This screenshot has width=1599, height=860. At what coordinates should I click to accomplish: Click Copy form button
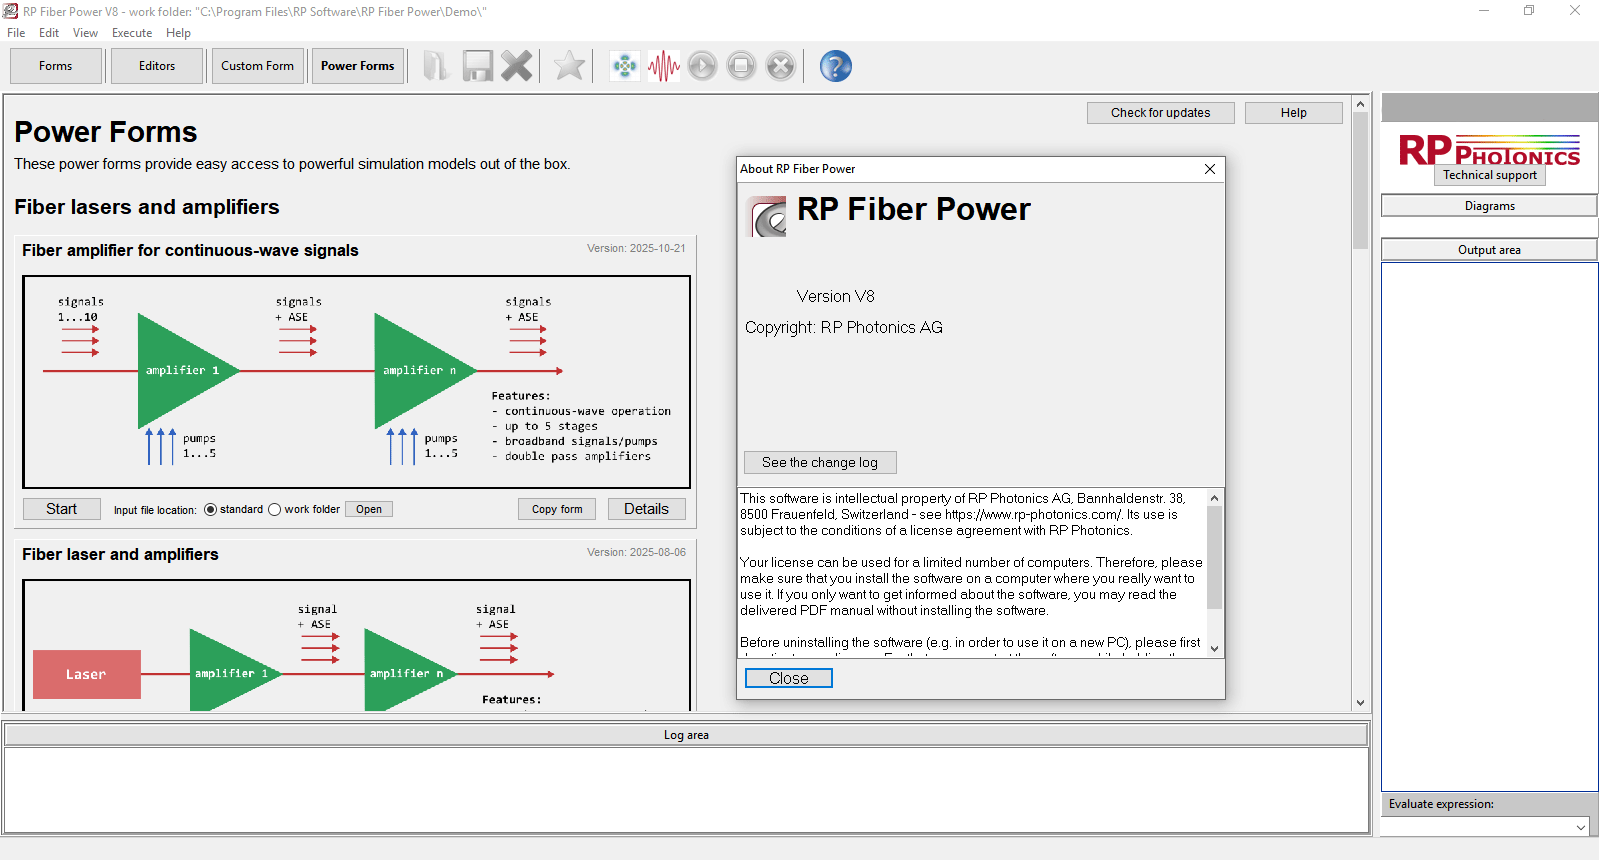click(557, 509)
